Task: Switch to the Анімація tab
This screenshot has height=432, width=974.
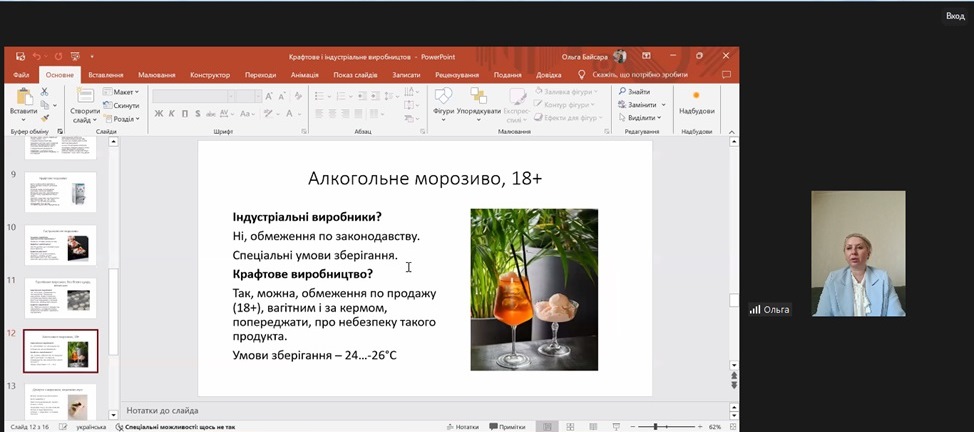Action: click(x=304, y=75)
